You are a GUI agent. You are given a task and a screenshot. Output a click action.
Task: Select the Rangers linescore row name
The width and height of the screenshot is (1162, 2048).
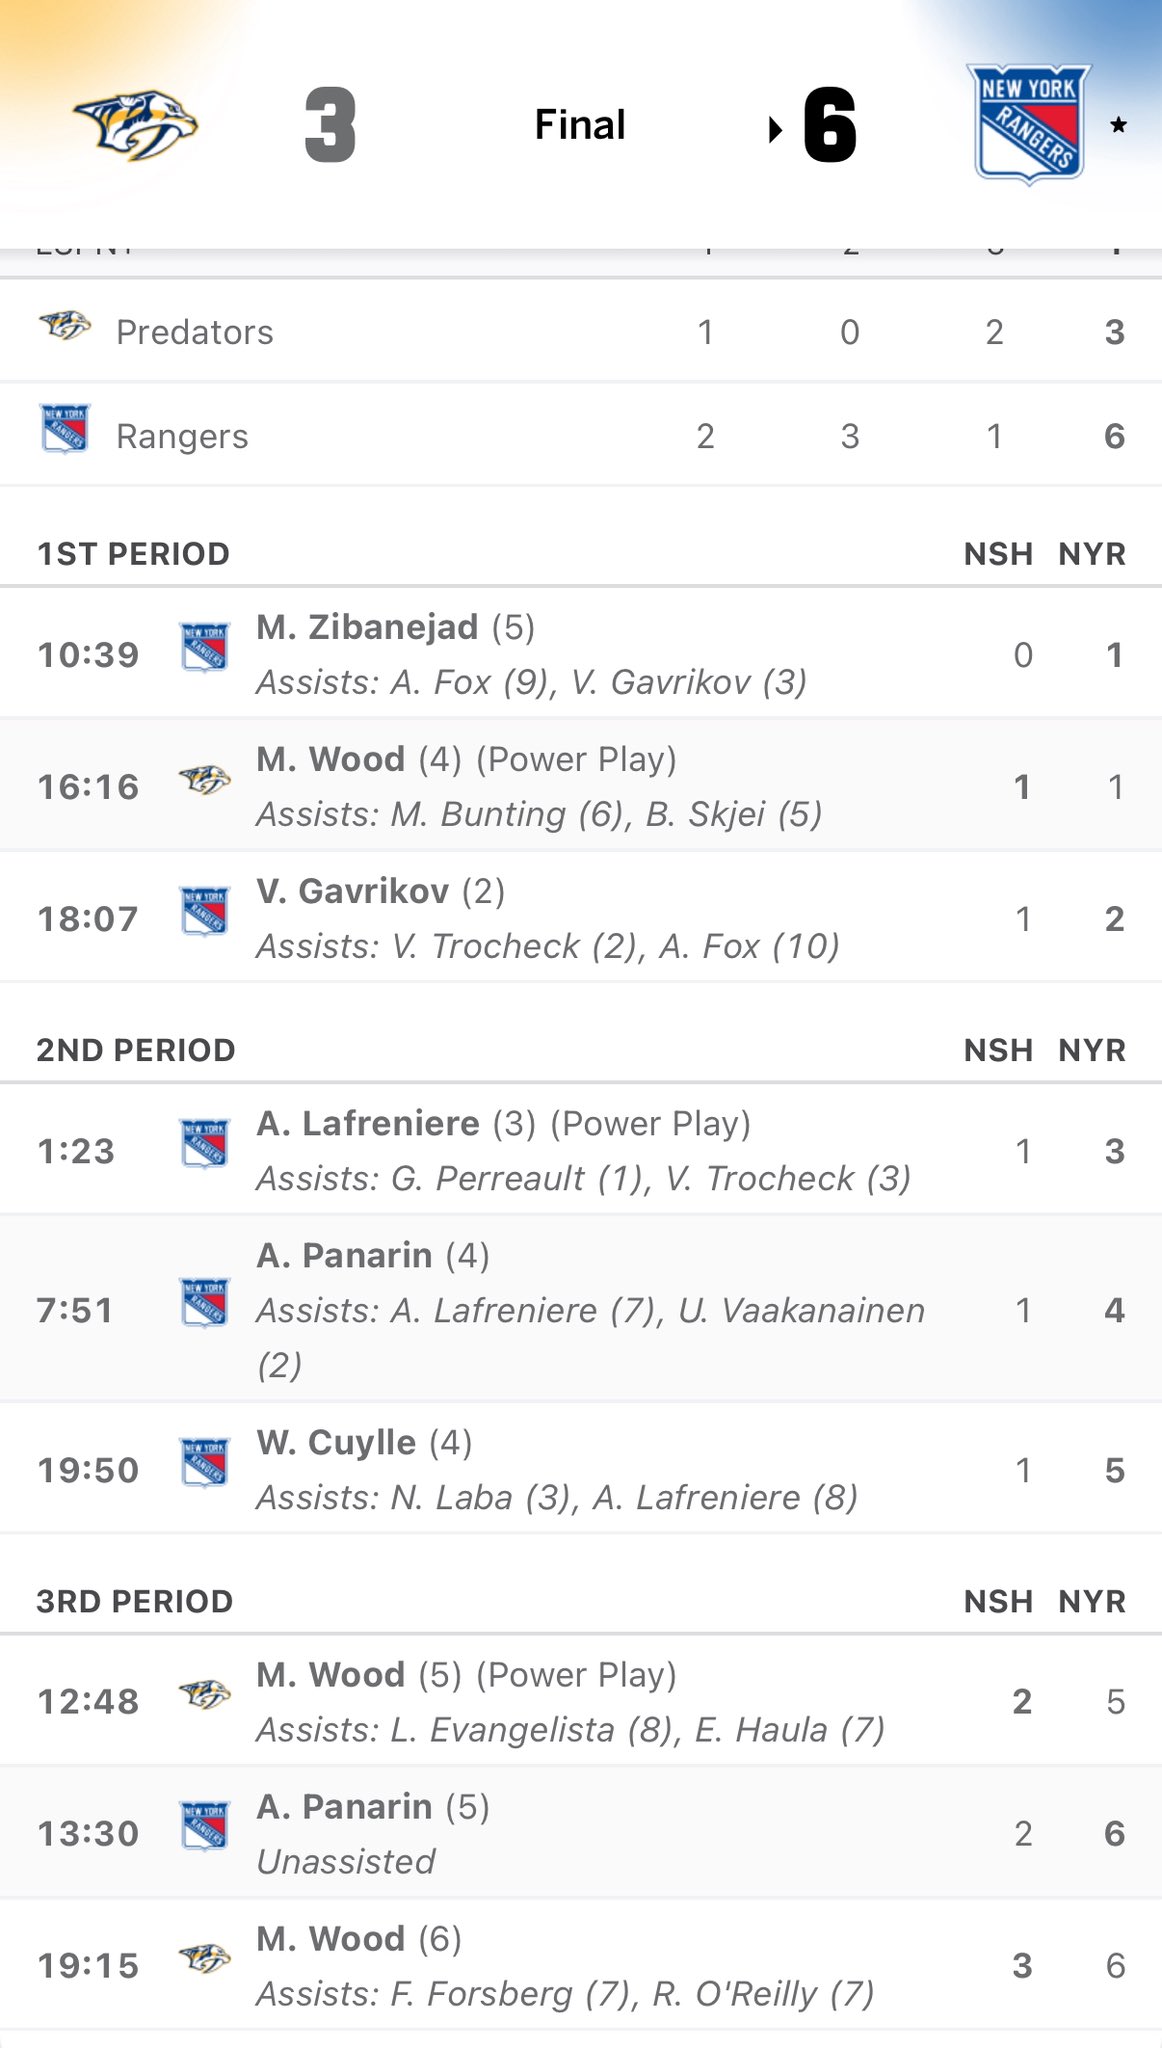(182, 436)
